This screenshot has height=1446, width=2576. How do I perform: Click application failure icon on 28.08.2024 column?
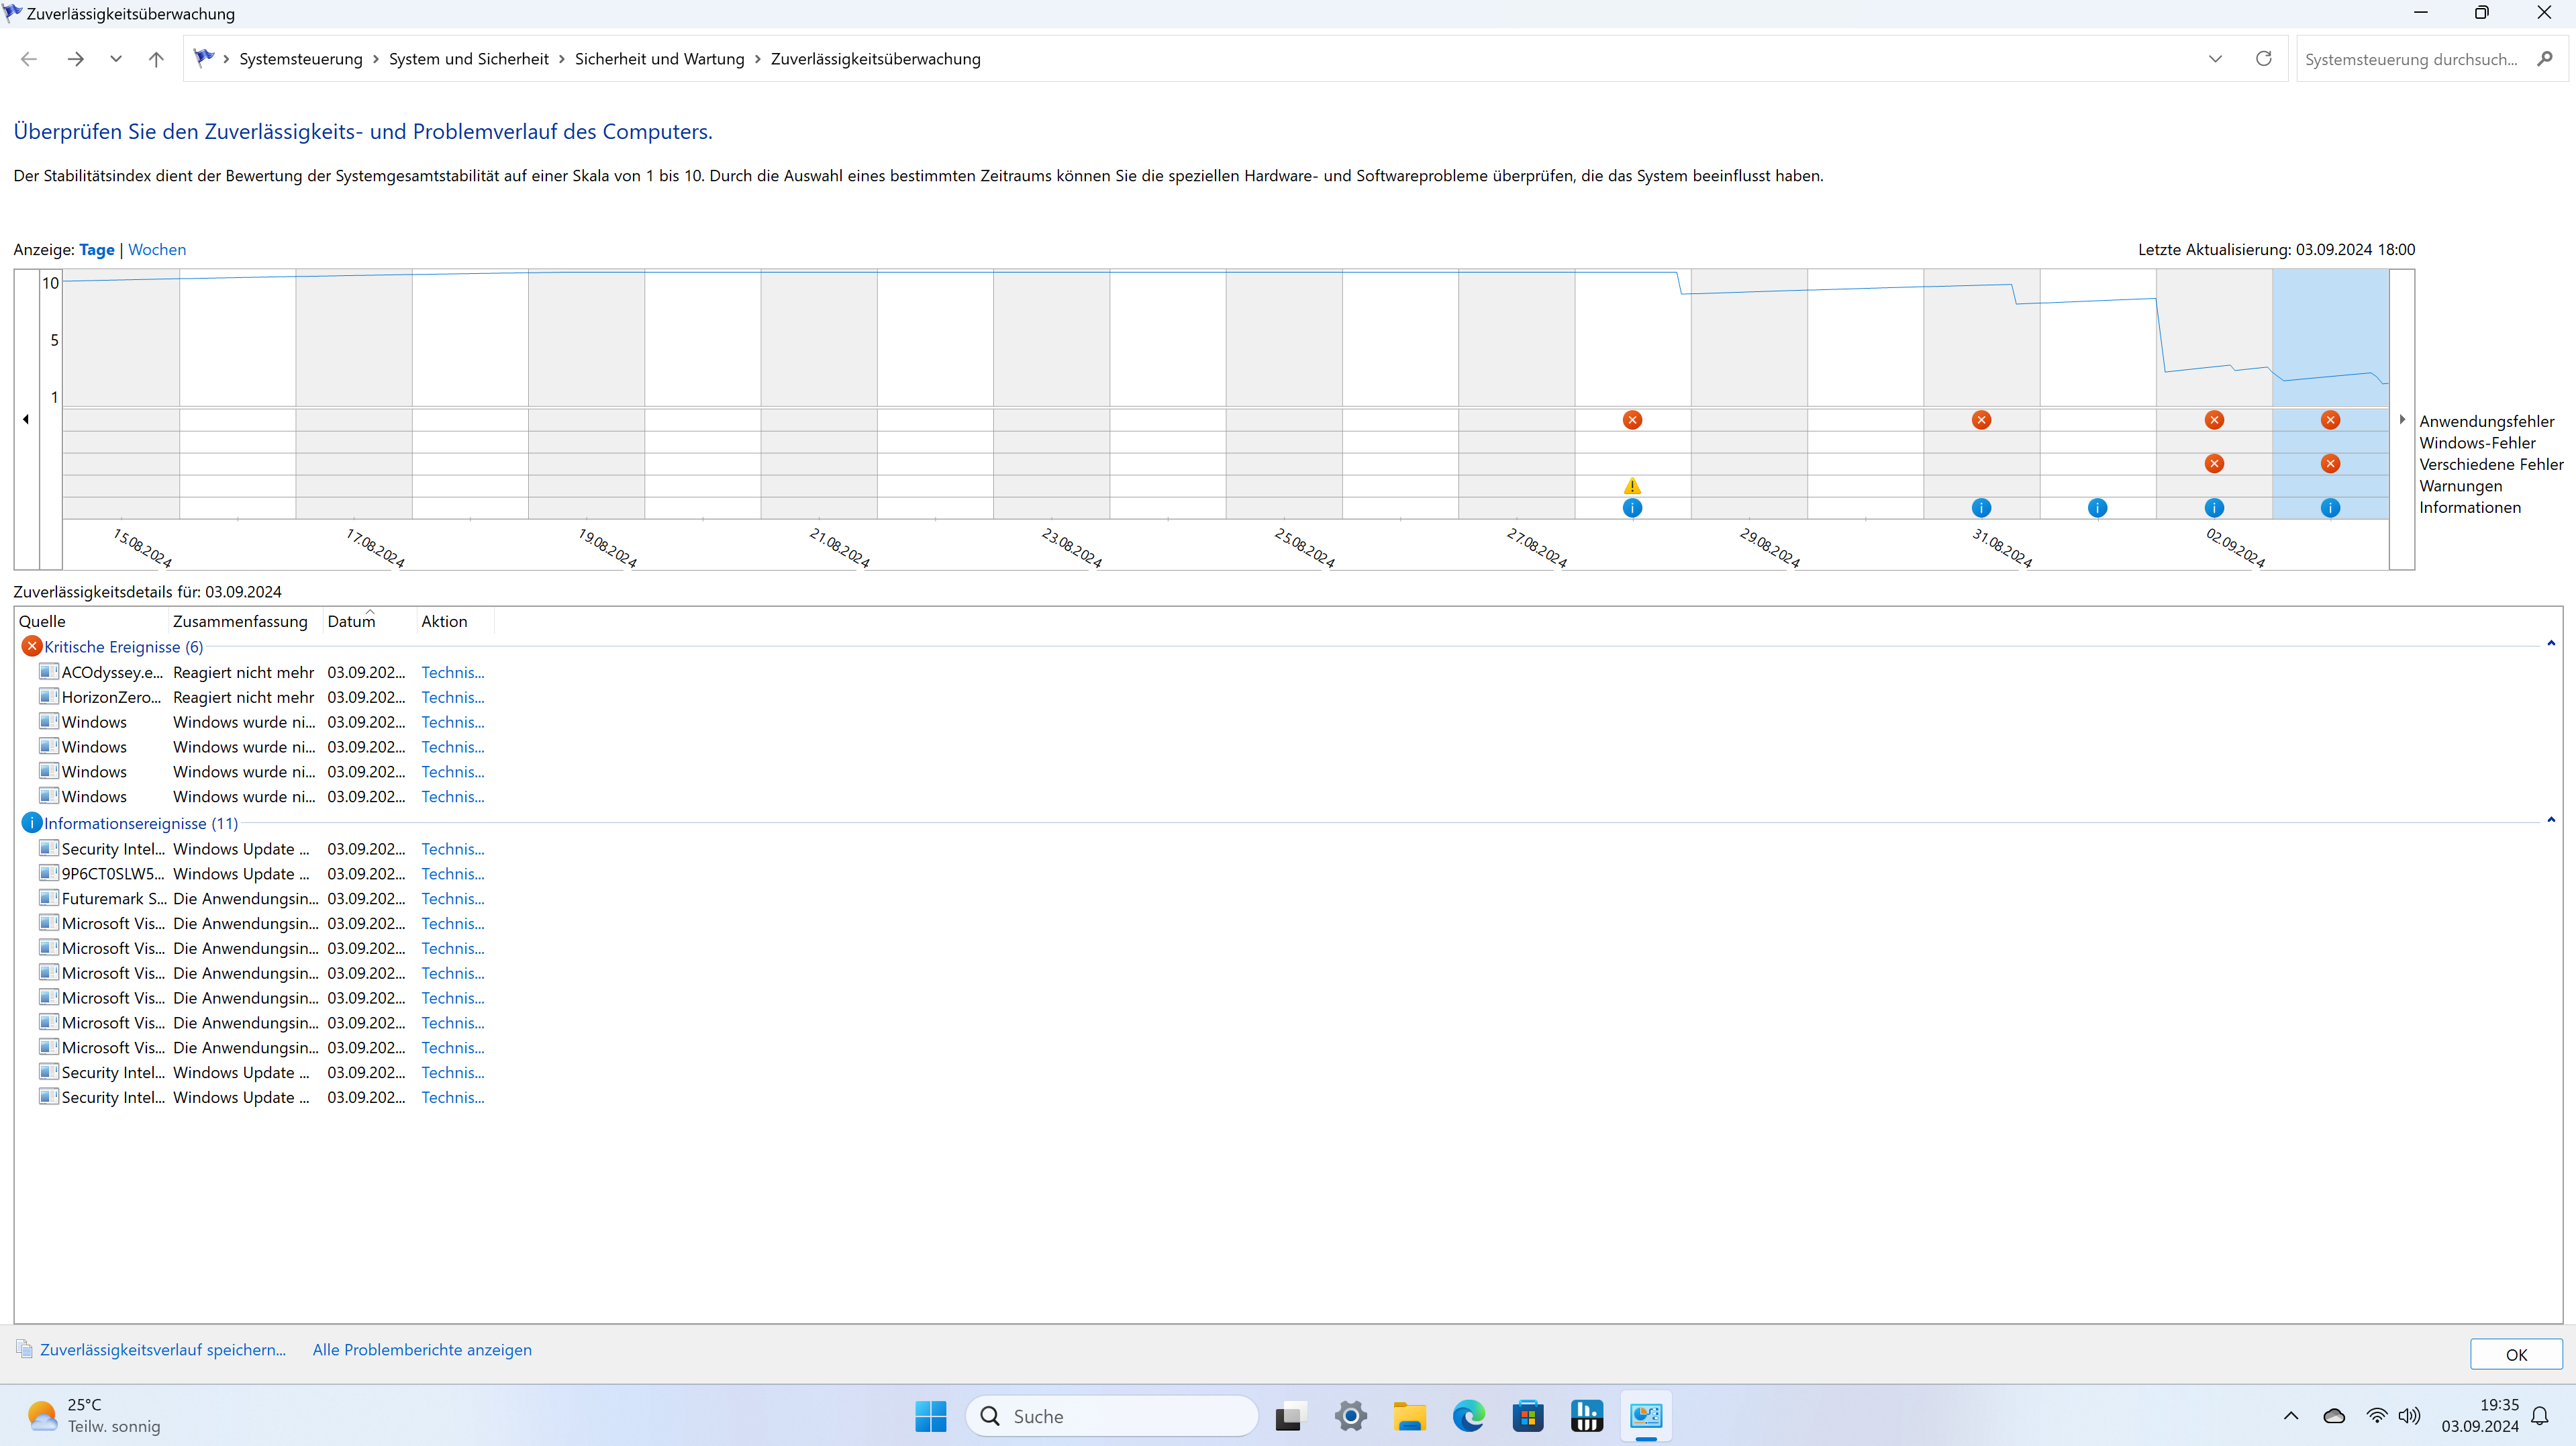(1632, 420)
